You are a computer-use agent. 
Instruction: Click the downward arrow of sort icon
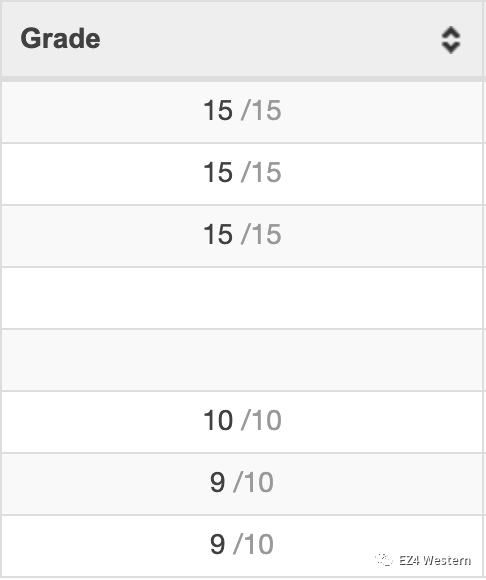451,47
